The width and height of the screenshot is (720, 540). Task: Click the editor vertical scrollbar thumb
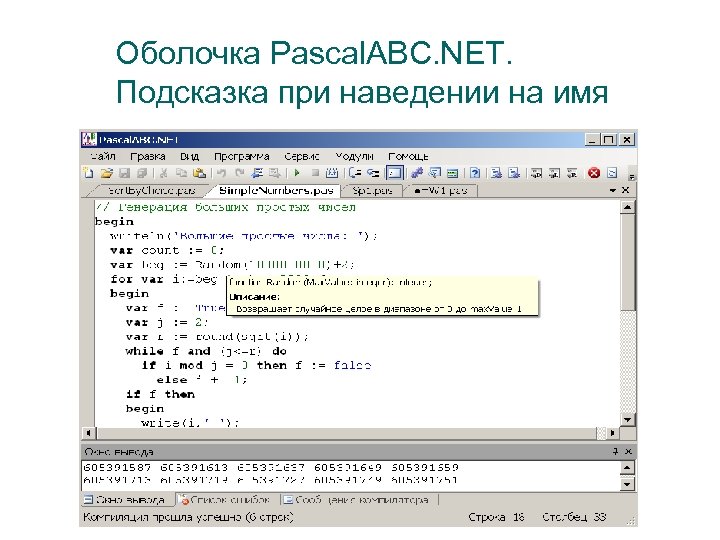(x=627, y=262)
